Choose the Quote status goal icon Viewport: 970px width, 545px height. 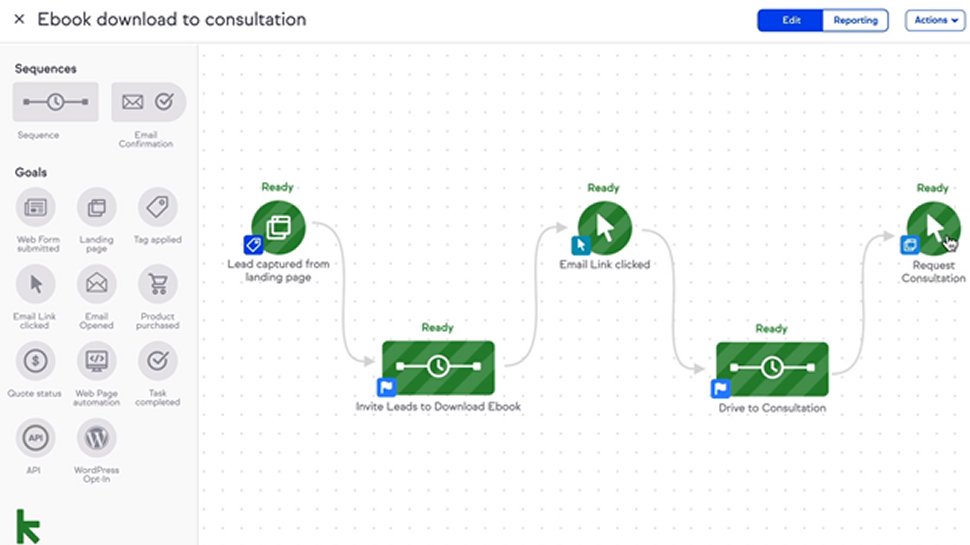(x=35, y=361)
